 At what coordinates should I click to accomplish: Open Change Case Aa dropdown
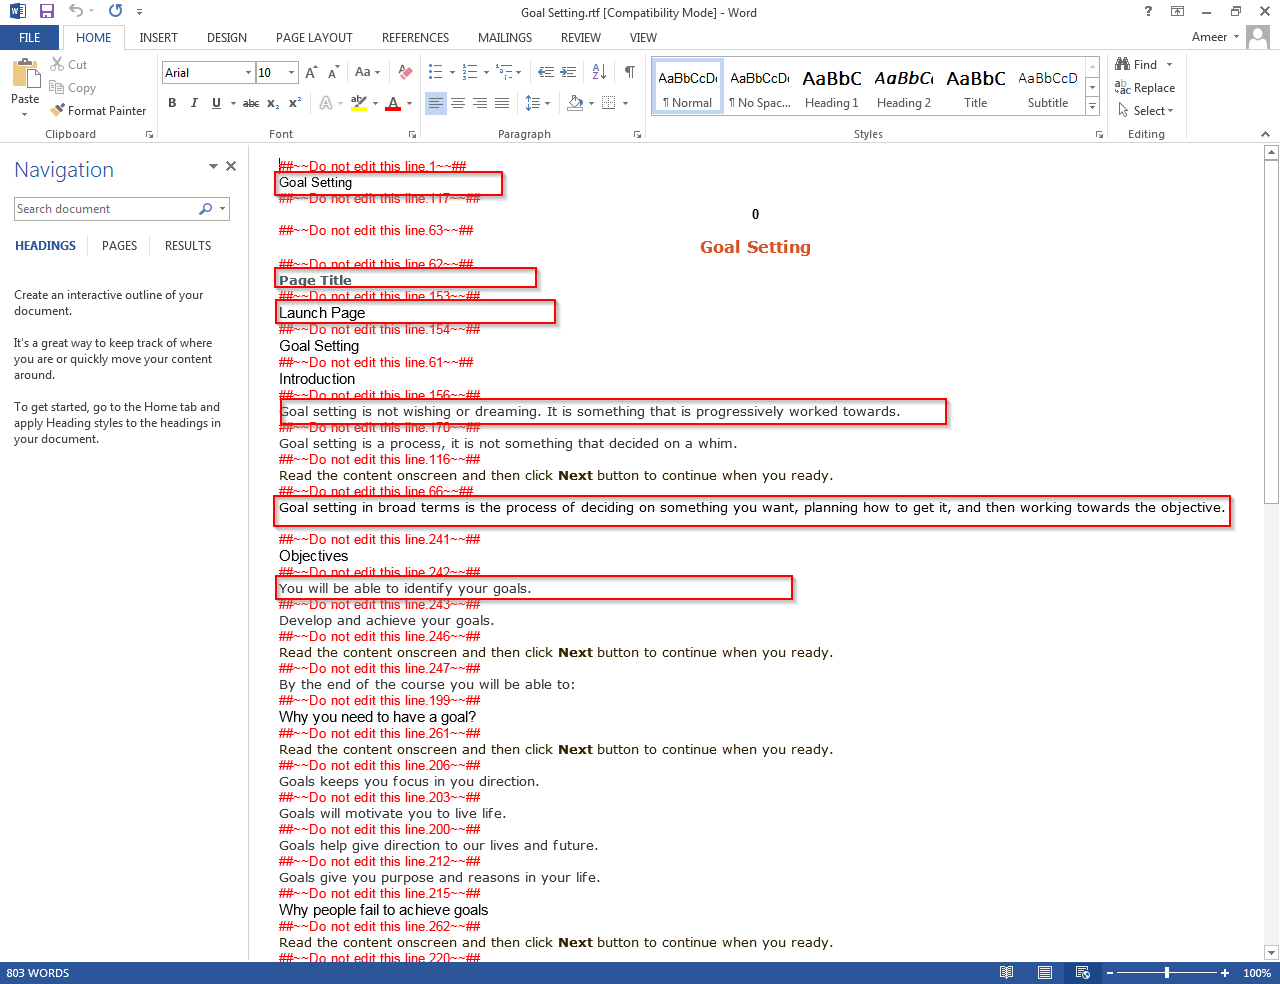point(366,72)
